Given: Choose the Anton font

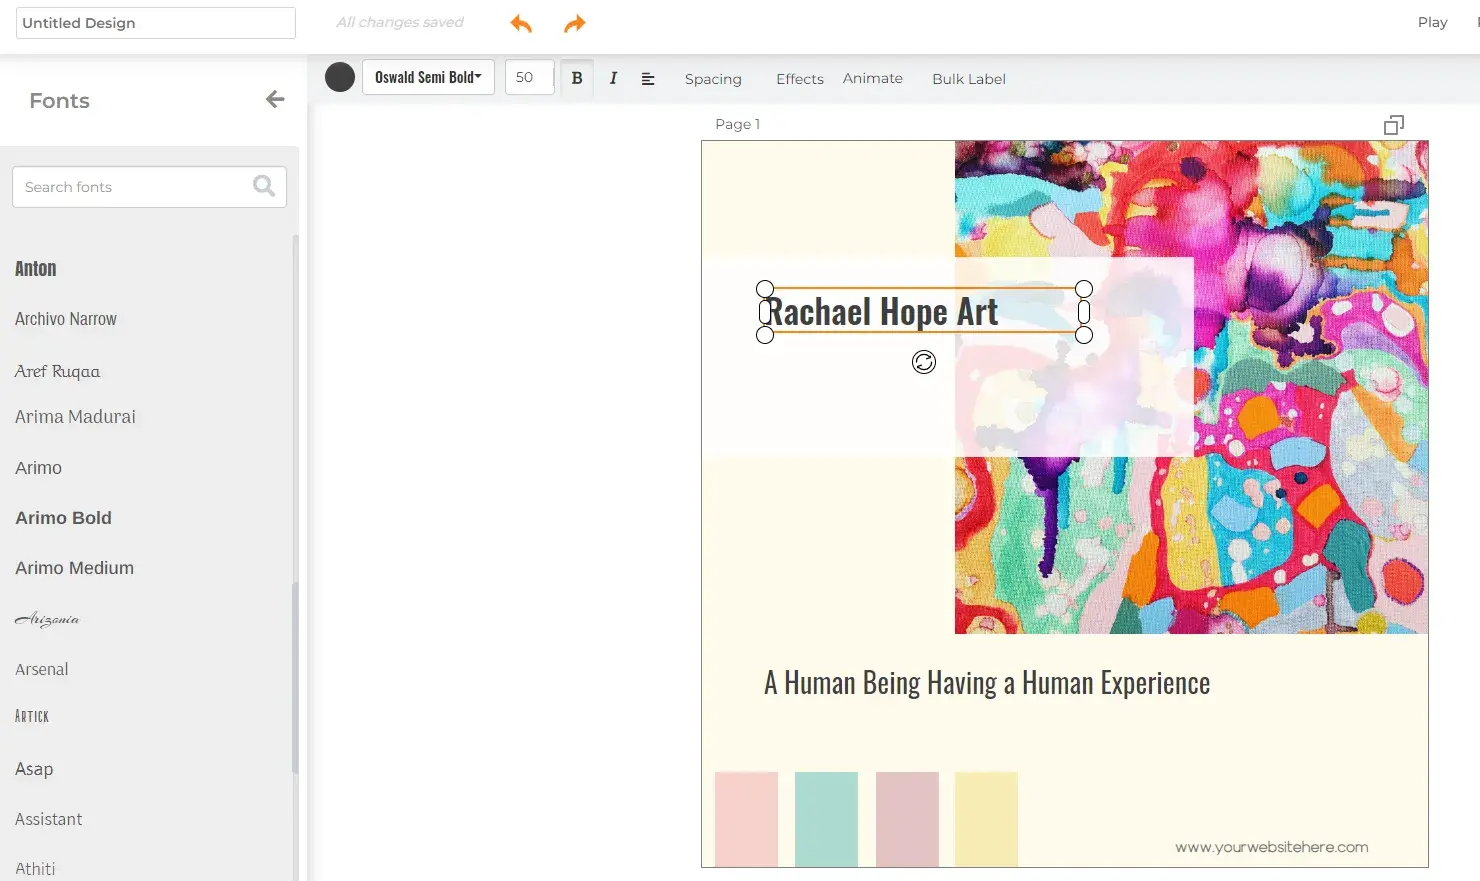Looking at the screenshot, I should [36, 268].
